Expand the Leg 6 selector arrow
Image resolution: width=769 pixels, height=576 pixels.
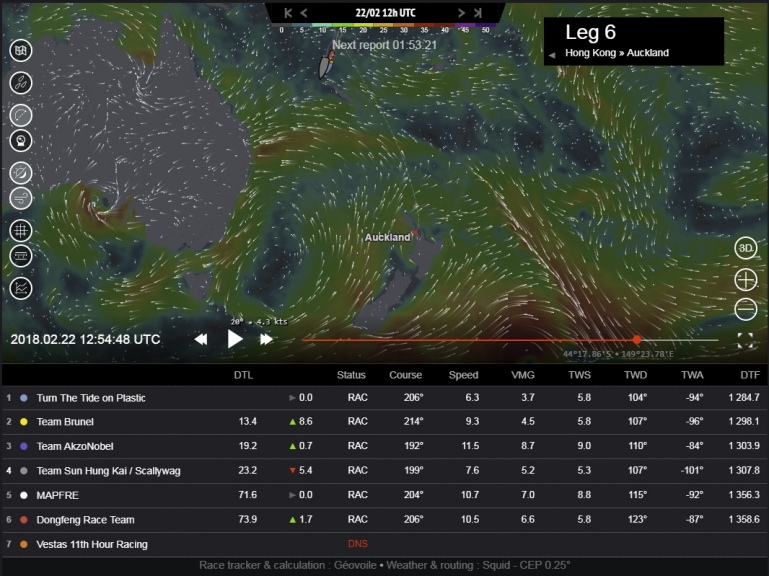click(552, 55)
